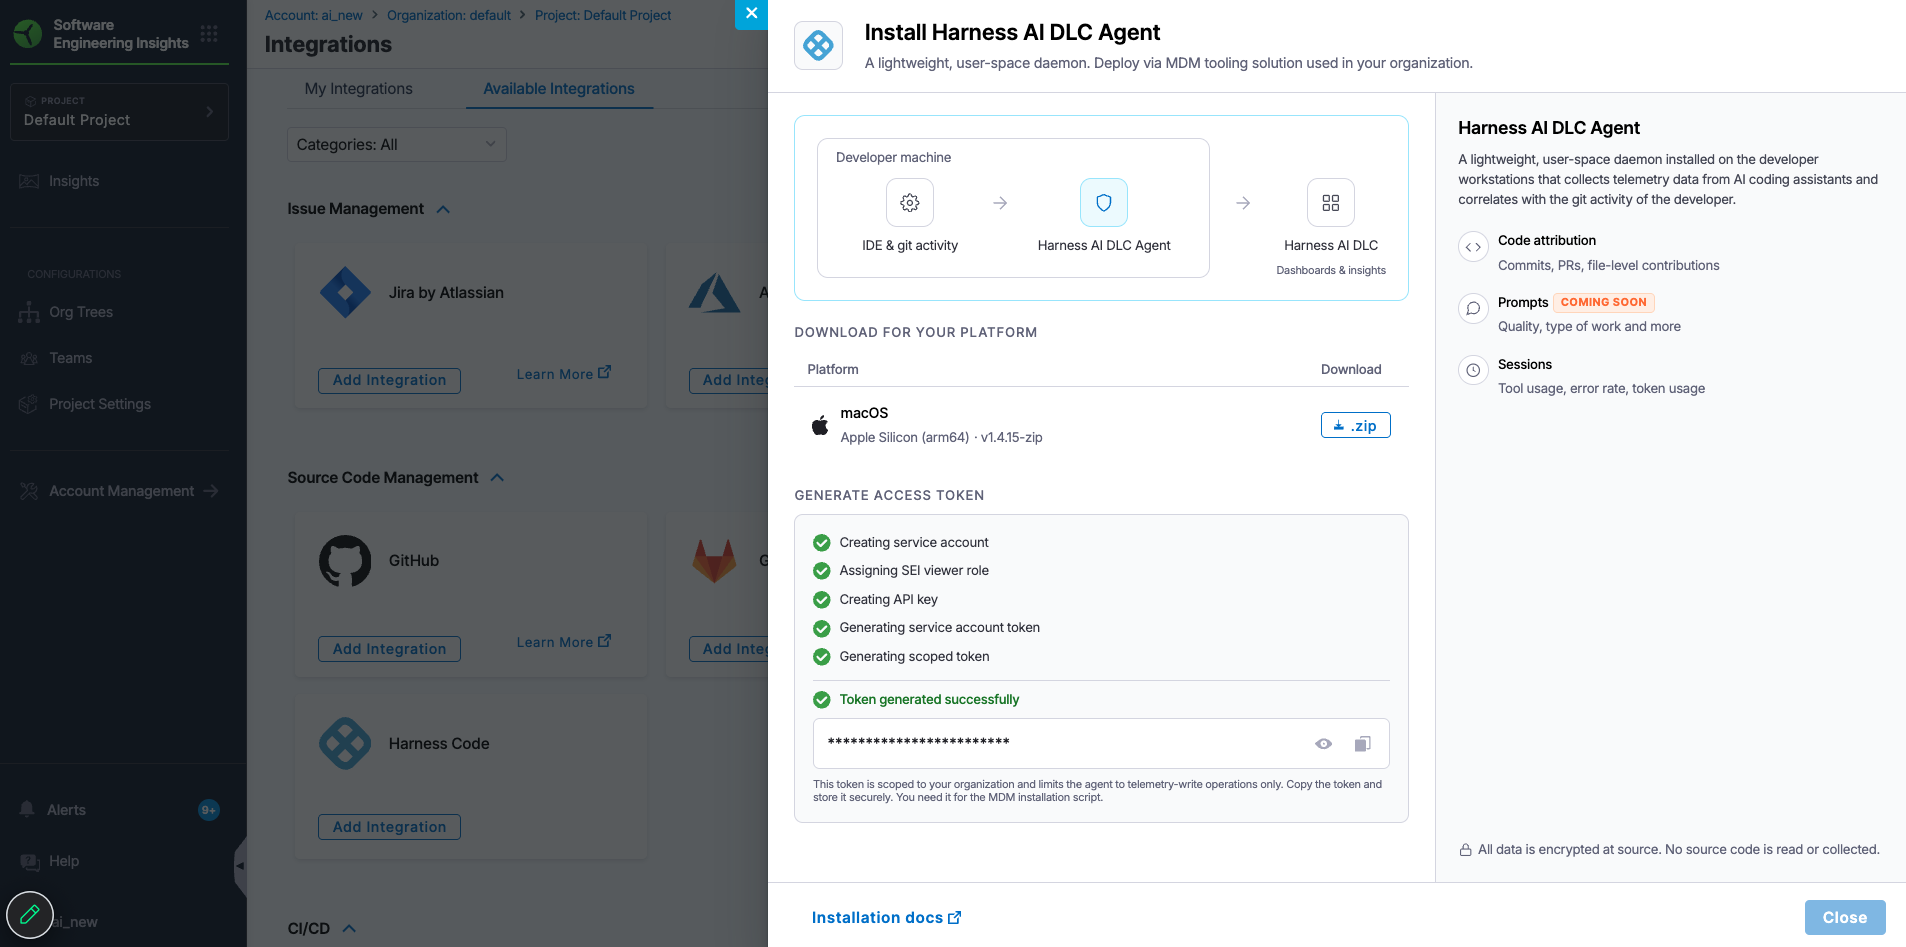Expand the Default Project selector
Image resolution: width=1906 pixels, height=947 pixels.
[x=119, y=112]
